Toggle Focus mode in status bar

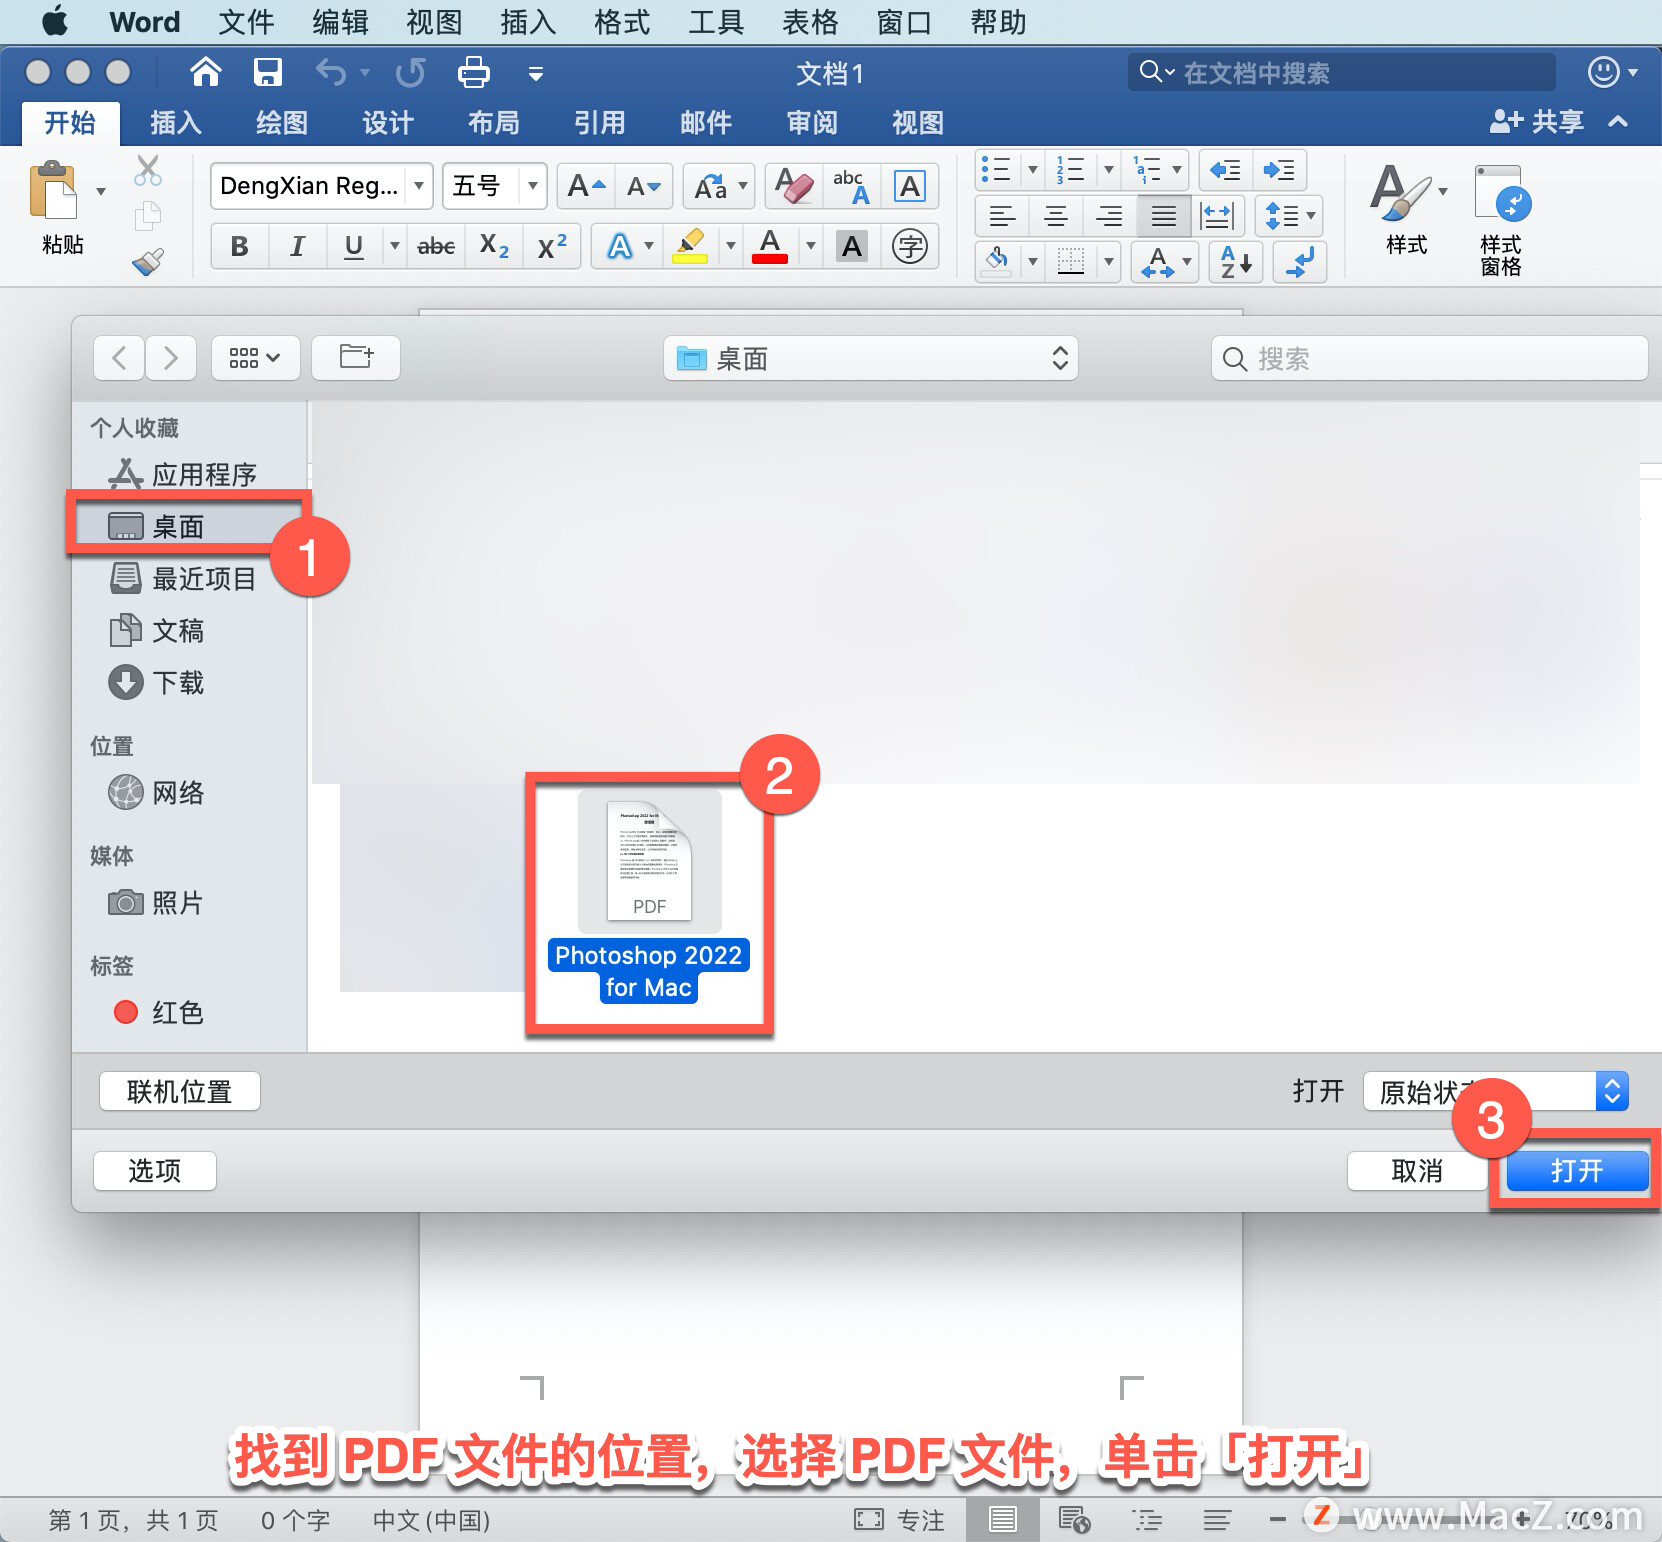pyautogui.click(x=899, y=1520)
